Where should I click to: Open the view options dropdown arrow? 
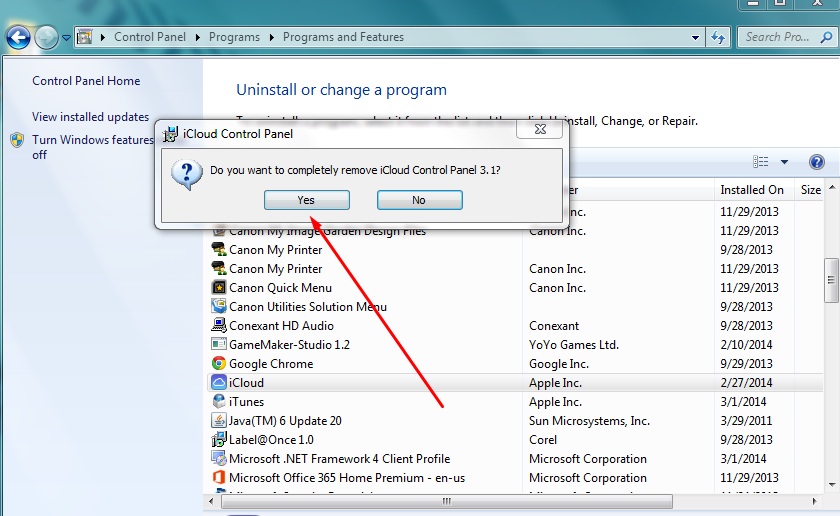(x=784, y=162)
